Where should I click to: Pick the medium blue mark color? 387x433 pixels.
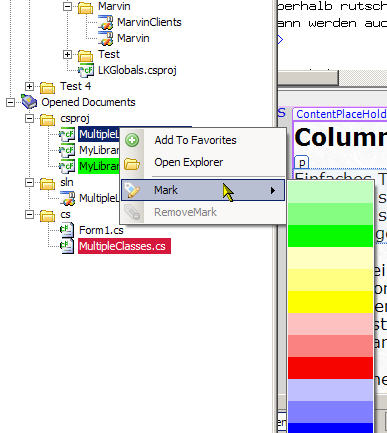(330, 412)
